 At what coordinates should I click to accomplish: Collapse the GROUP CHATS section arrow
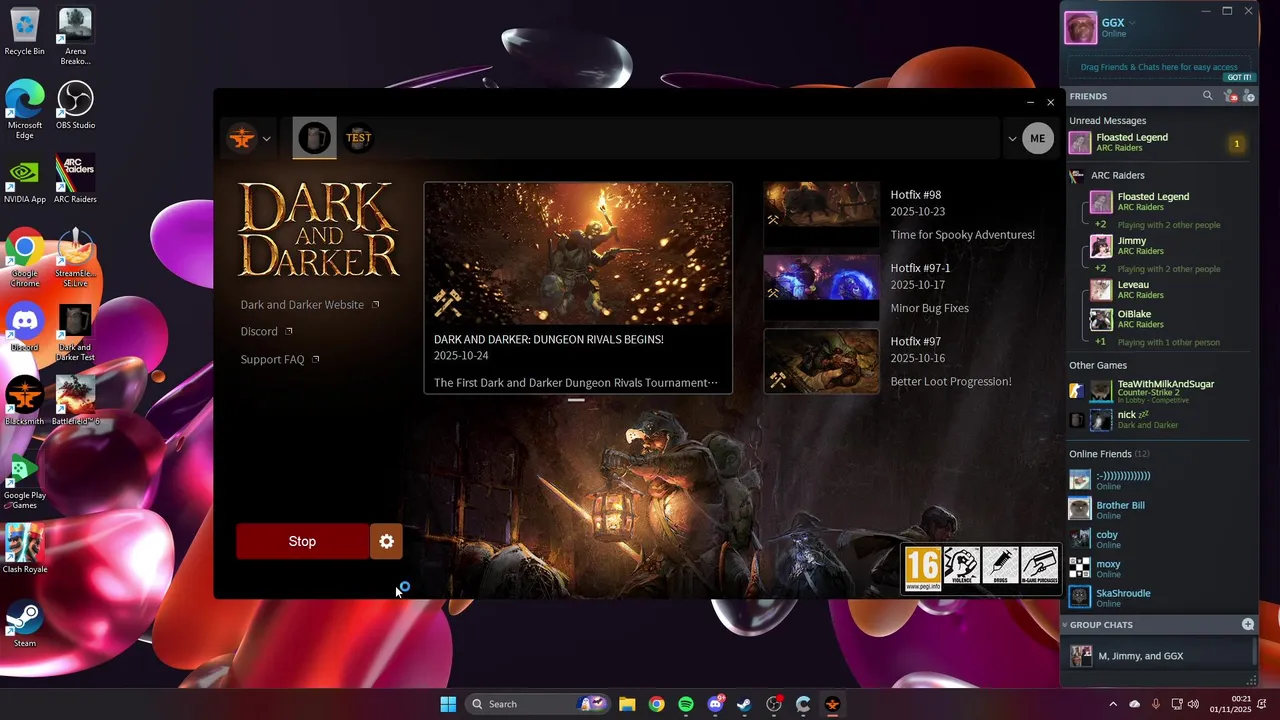[x=1065, y=624]
